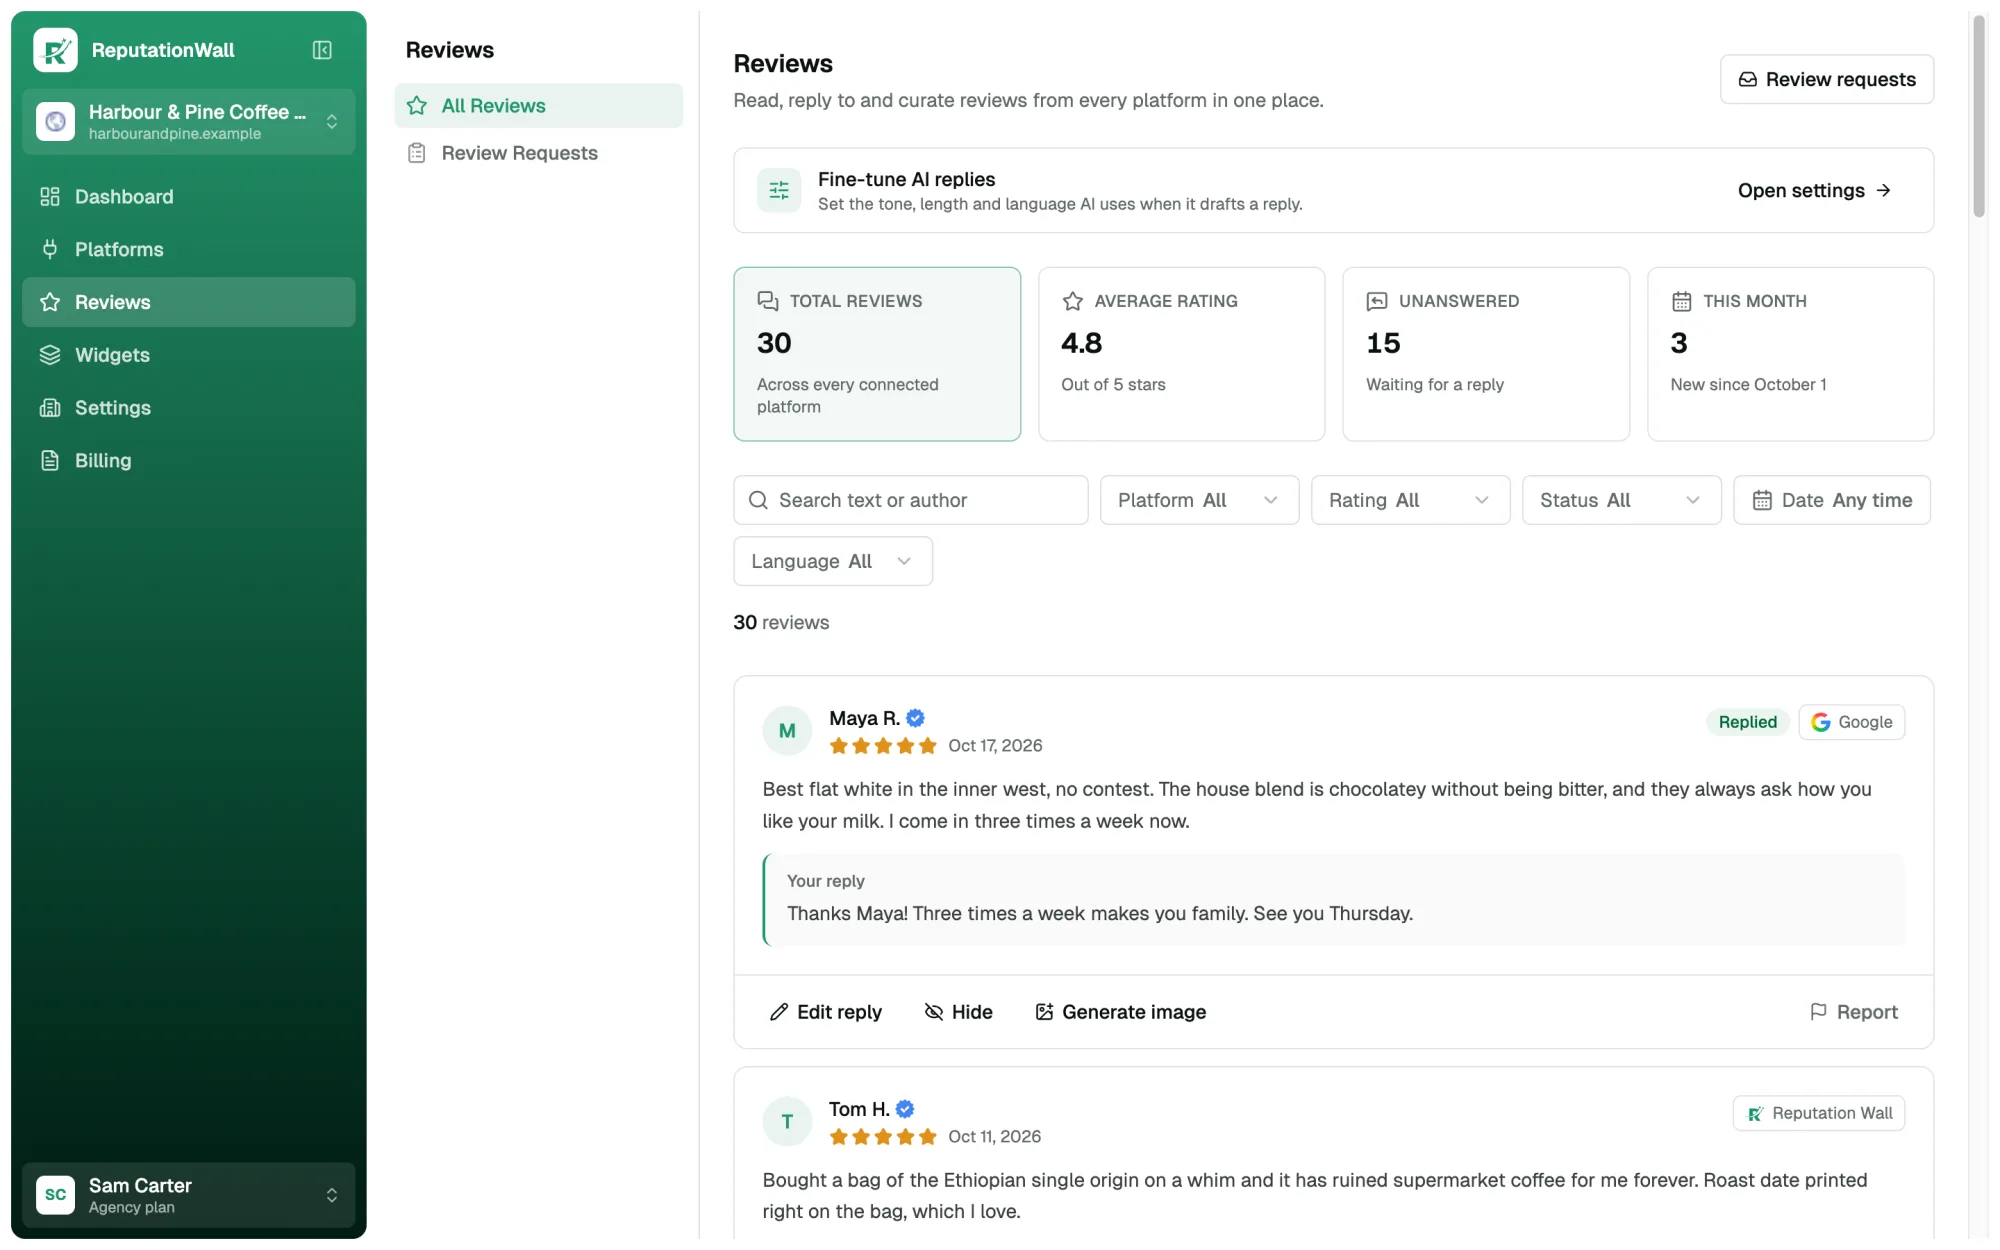Click the Tom H. reviewer name

pyautogui.click(x=859, y=1109)
